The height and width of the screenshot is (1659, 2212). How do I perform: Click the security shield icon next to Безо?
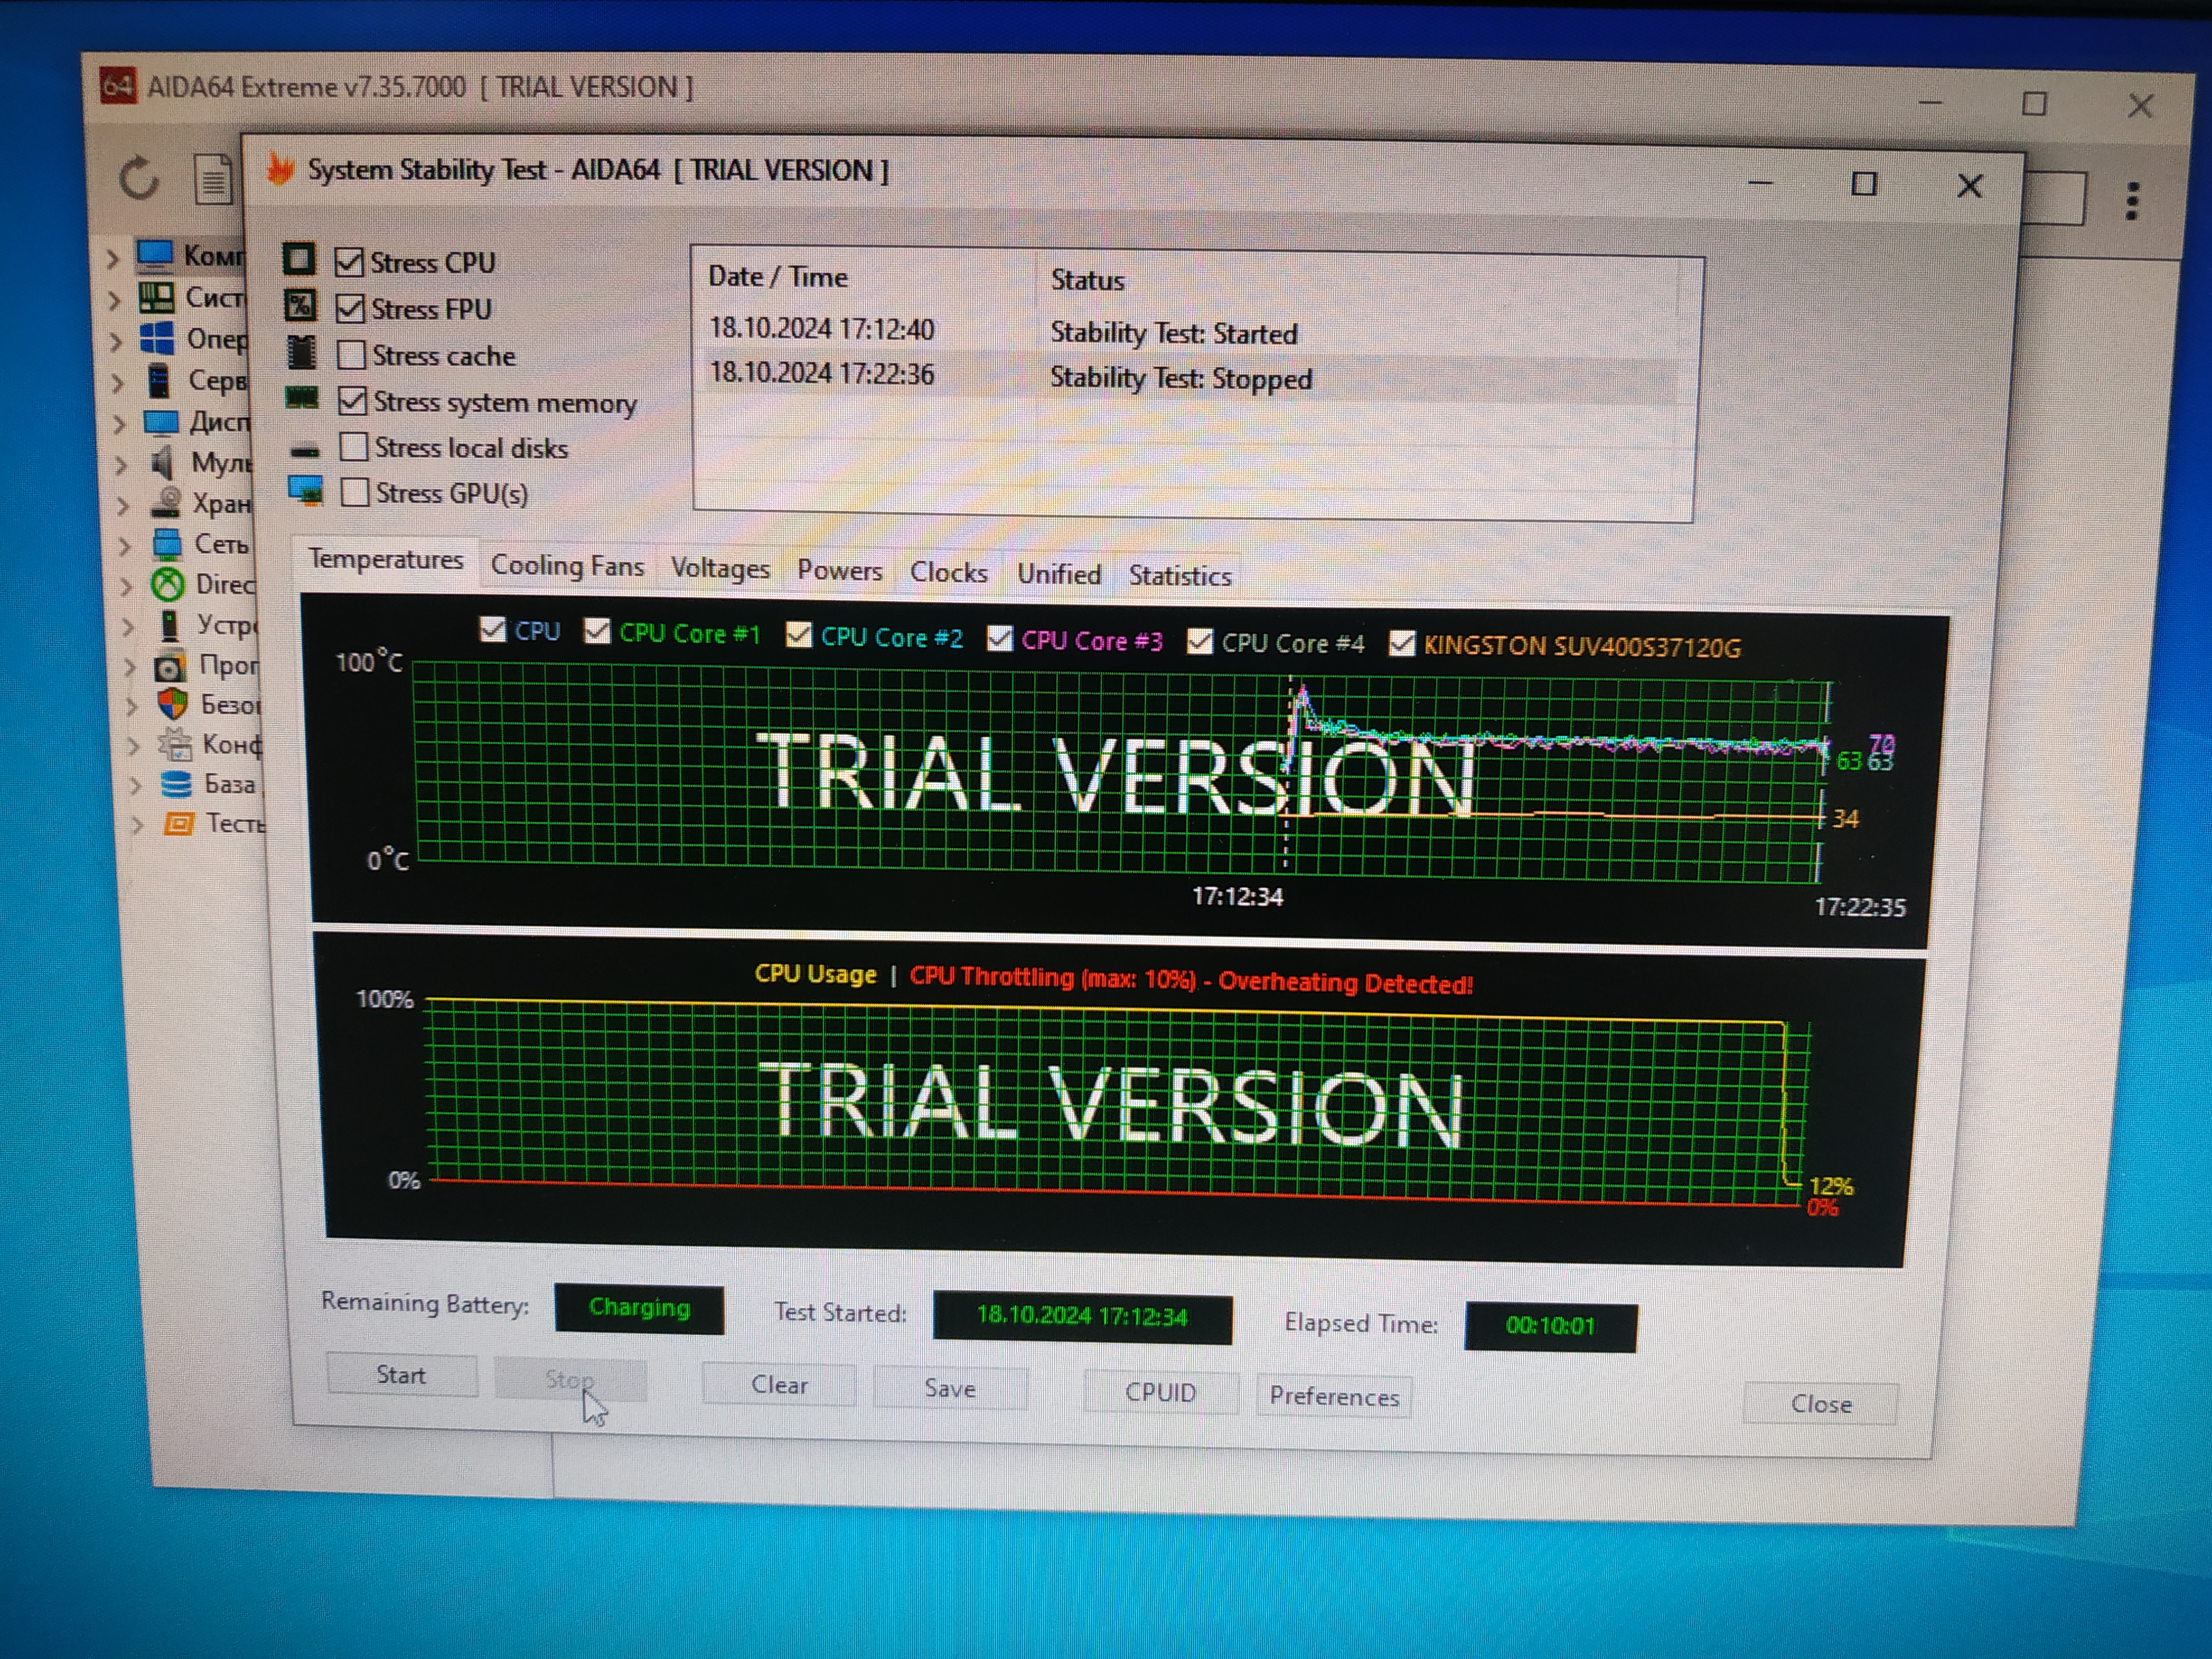[173, 704]
